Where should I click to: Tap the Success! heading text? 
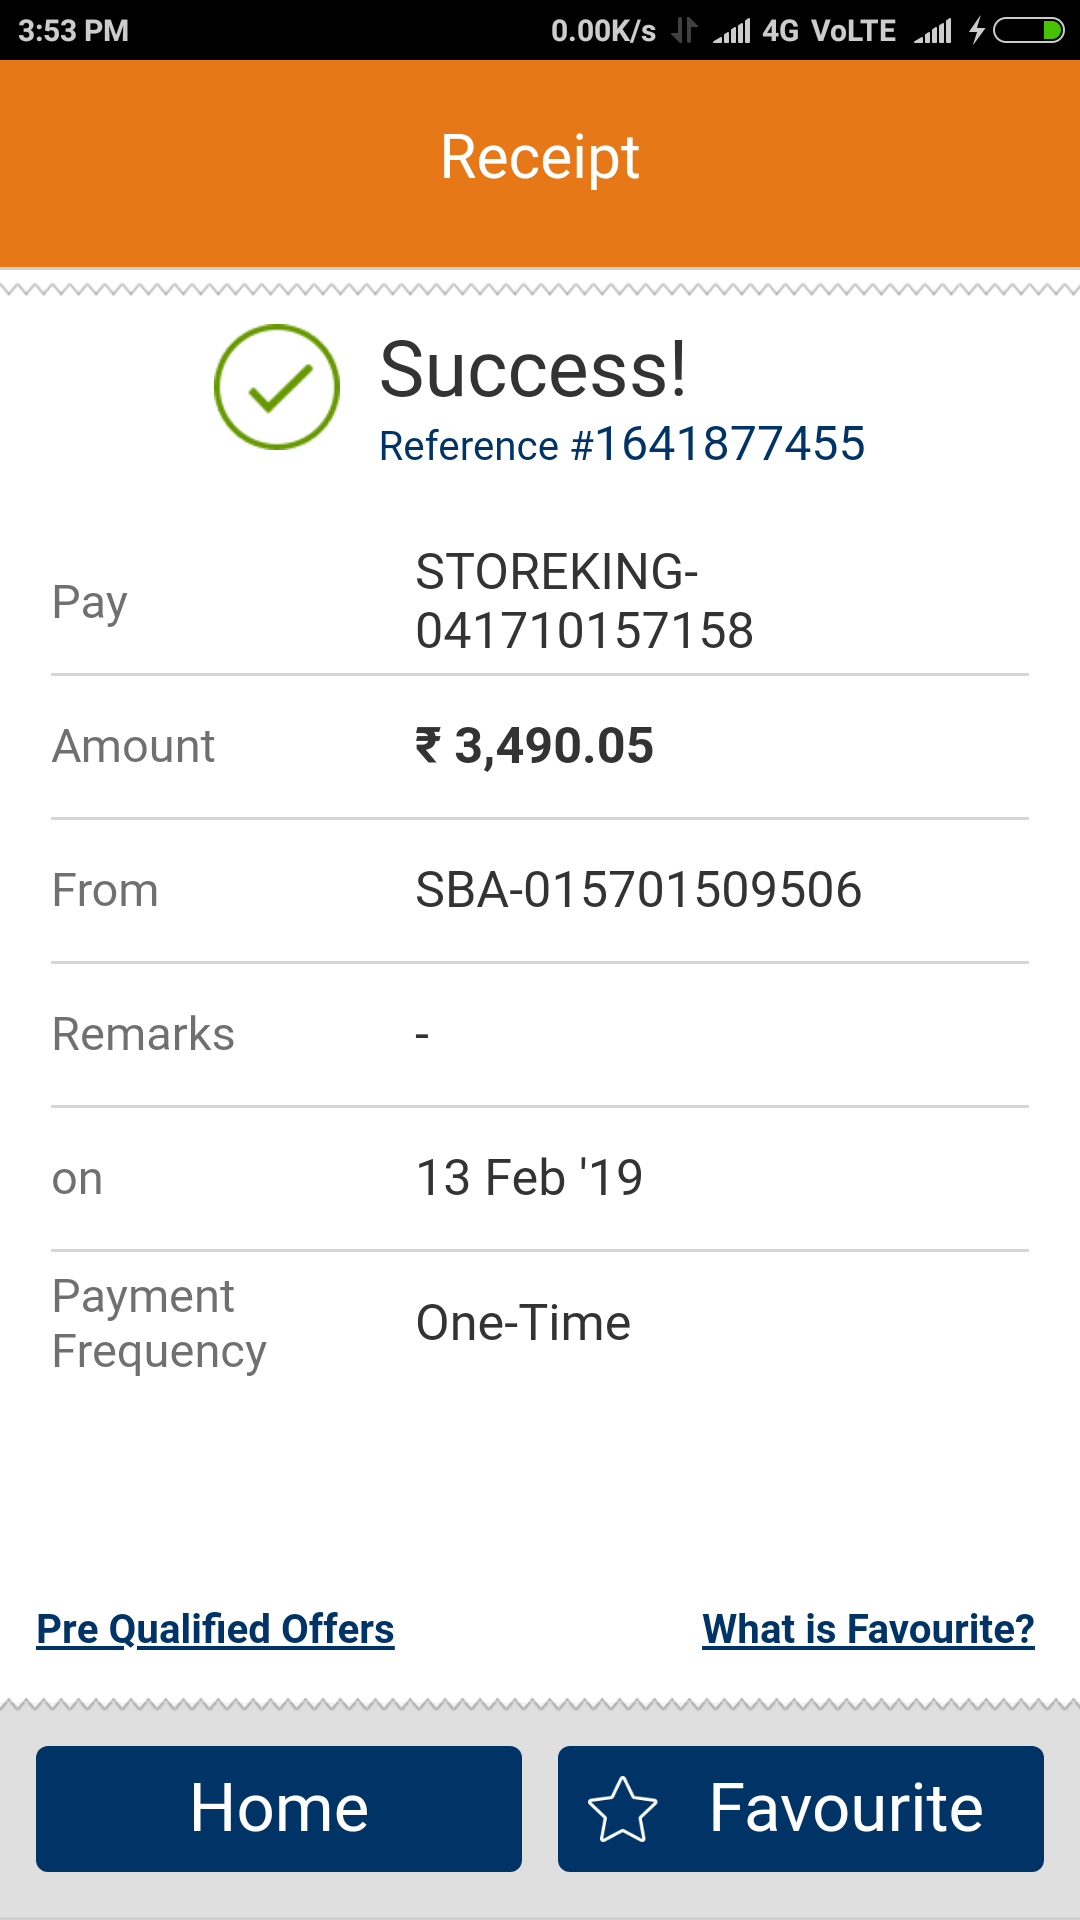533,370
